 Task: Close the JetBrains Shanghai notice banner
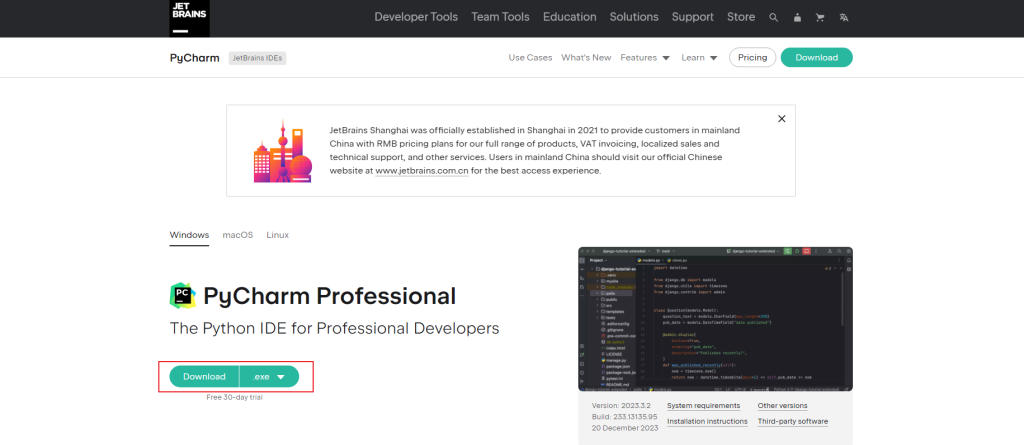781,118
